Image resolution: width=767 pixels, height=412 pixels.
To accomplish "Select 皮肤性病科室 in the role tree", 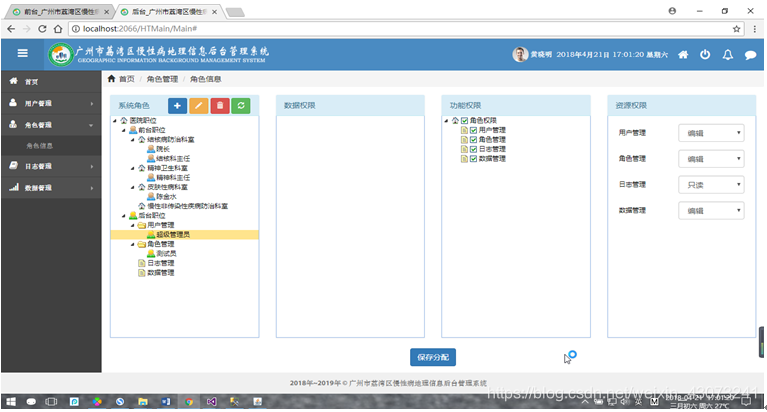I will (167, 187).
